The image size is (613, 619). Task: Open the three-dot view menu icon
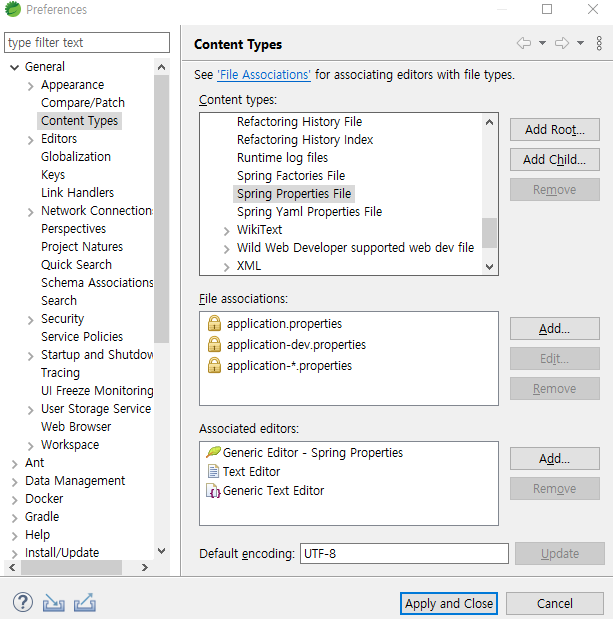pyautogui.click(x=599, y=43)
